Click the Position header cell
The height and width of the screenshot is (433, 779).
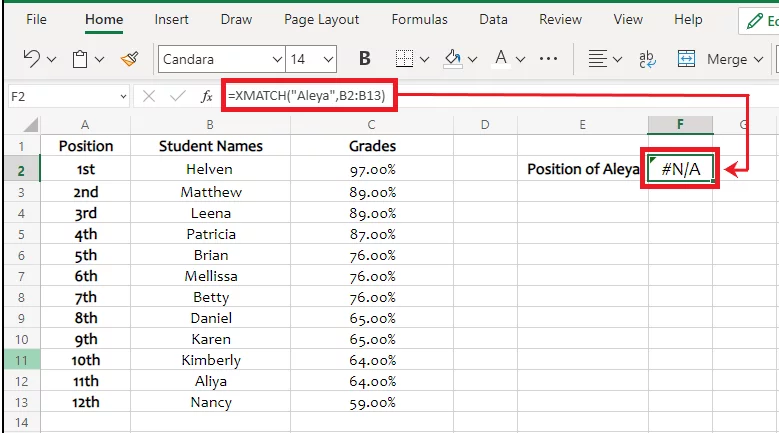point(85,146)
